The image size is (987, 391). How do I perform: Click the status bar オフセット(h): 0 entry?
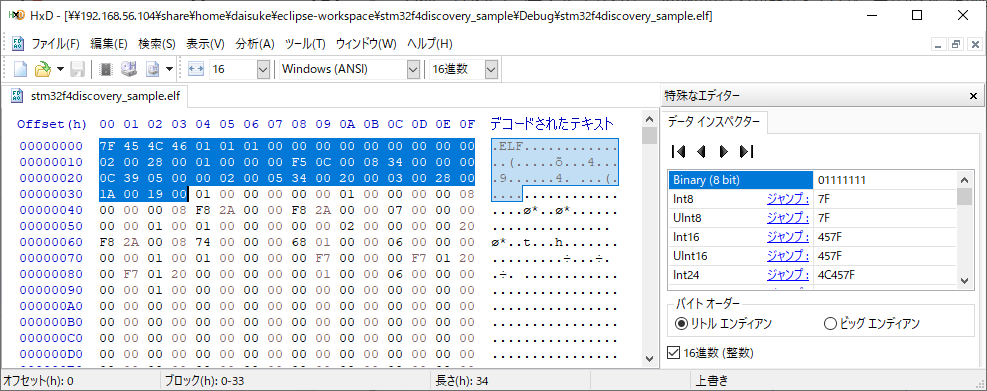[x=39, y=381]
